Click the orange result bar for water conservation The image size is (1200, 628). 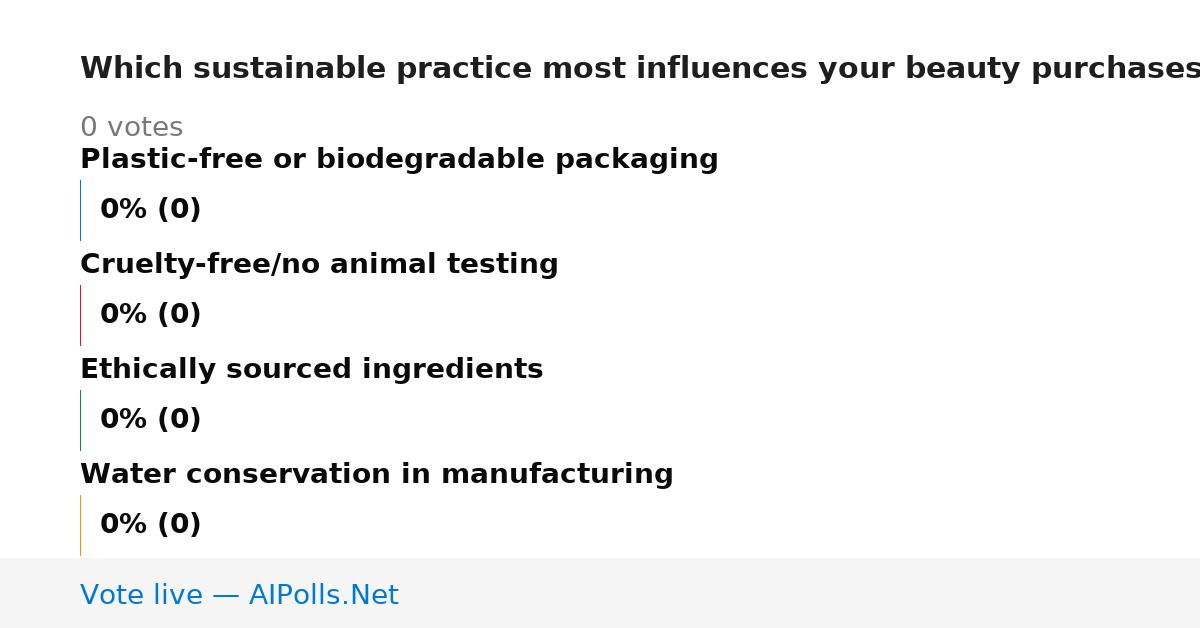point(80,525)
